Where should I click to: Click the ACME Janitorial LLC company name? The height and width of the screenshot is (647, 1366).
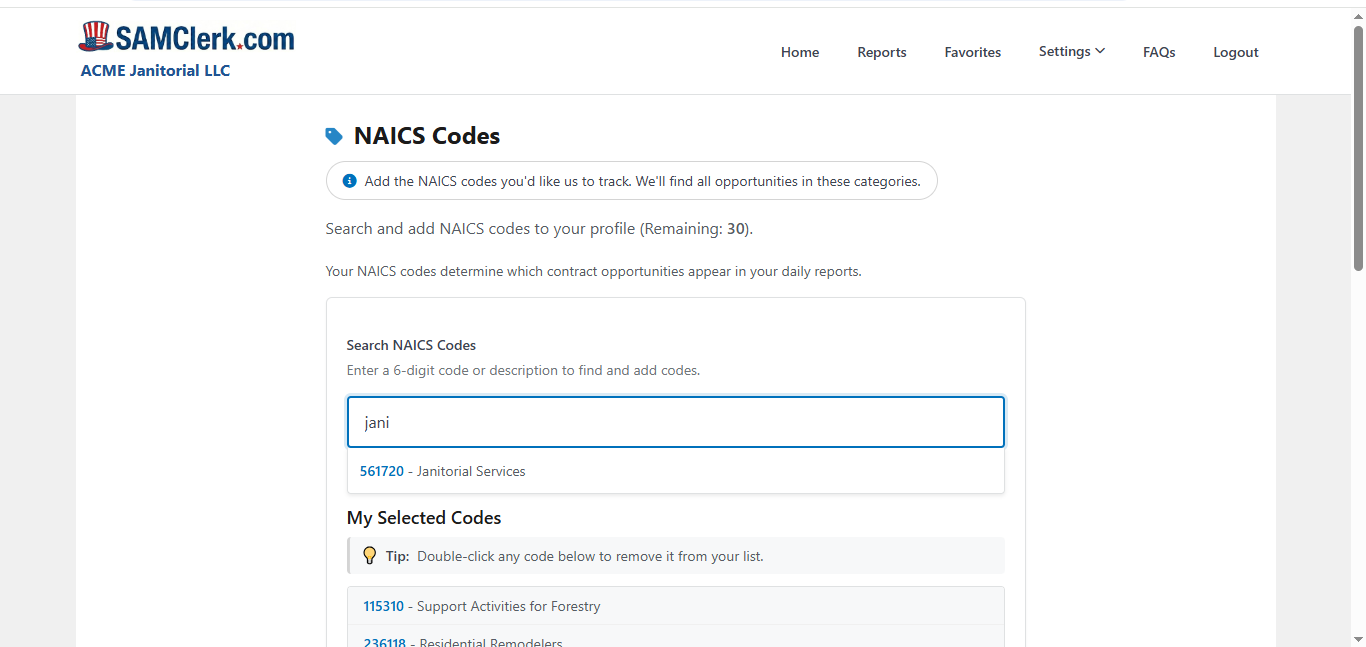pyautogui.click(x=155, y=70)
